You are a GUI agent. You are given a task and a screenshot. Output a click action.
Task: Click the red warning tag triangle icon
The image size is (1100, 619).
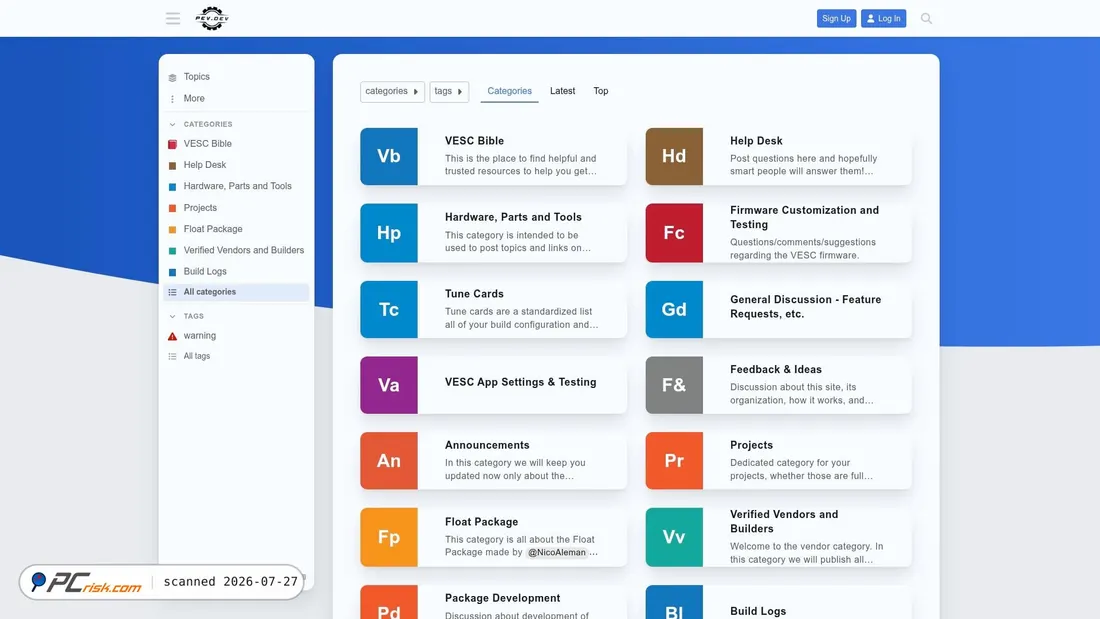point(173,336)
